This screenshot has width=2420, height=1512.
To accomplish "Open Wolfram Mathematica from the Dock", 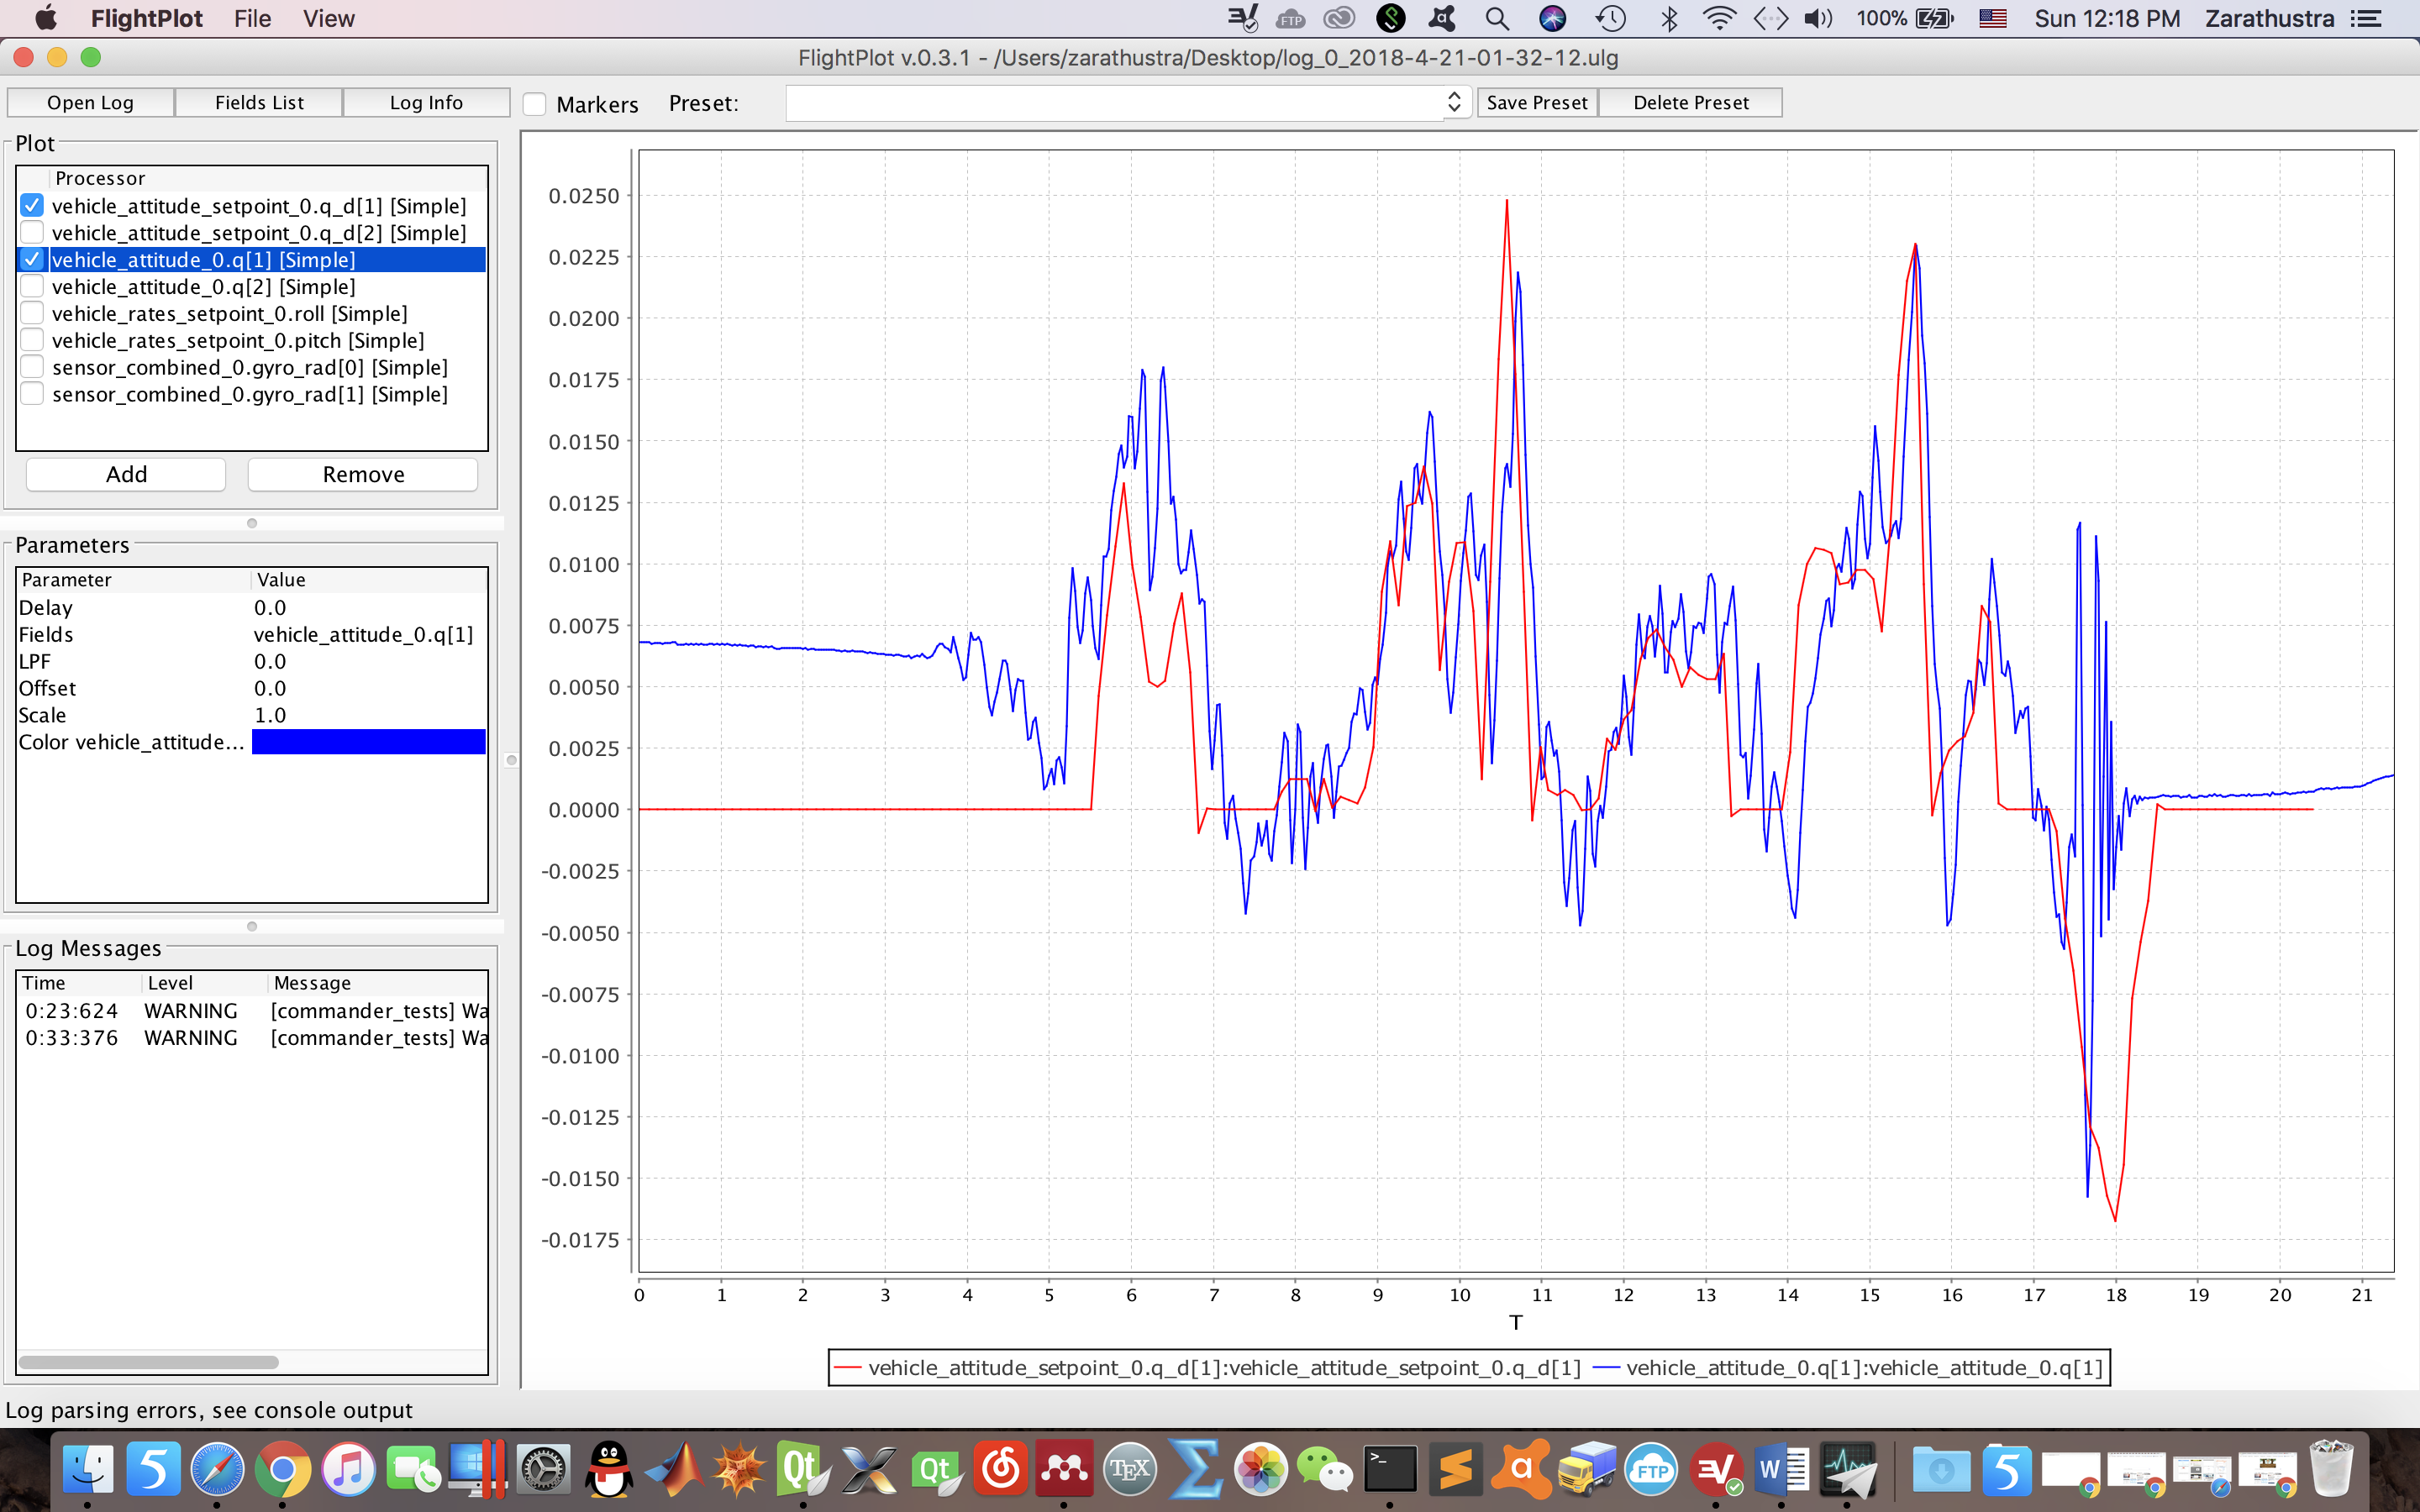I will (737, 1469).
